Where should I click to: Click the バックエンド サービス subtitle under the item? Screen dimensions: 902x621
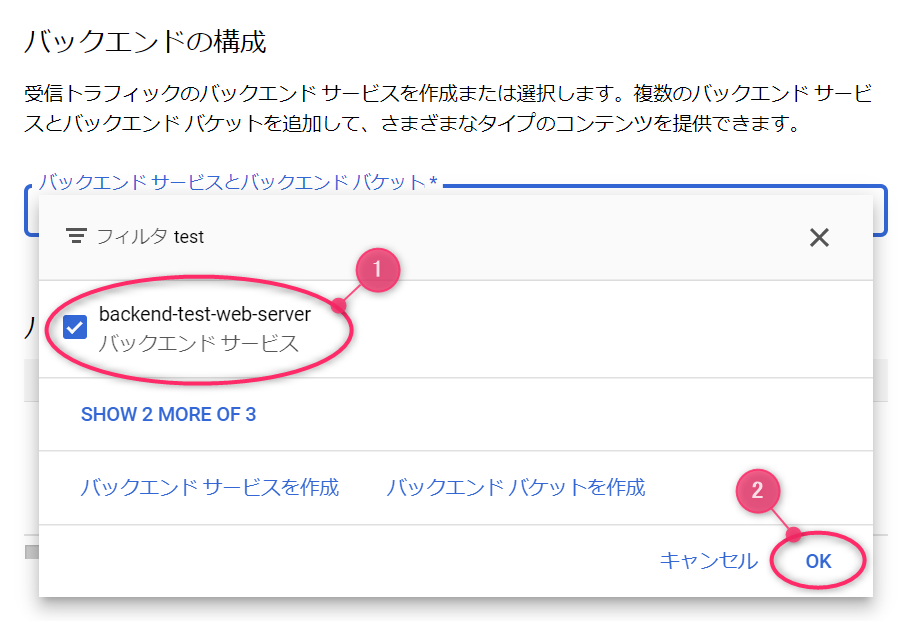pos(198,343)
